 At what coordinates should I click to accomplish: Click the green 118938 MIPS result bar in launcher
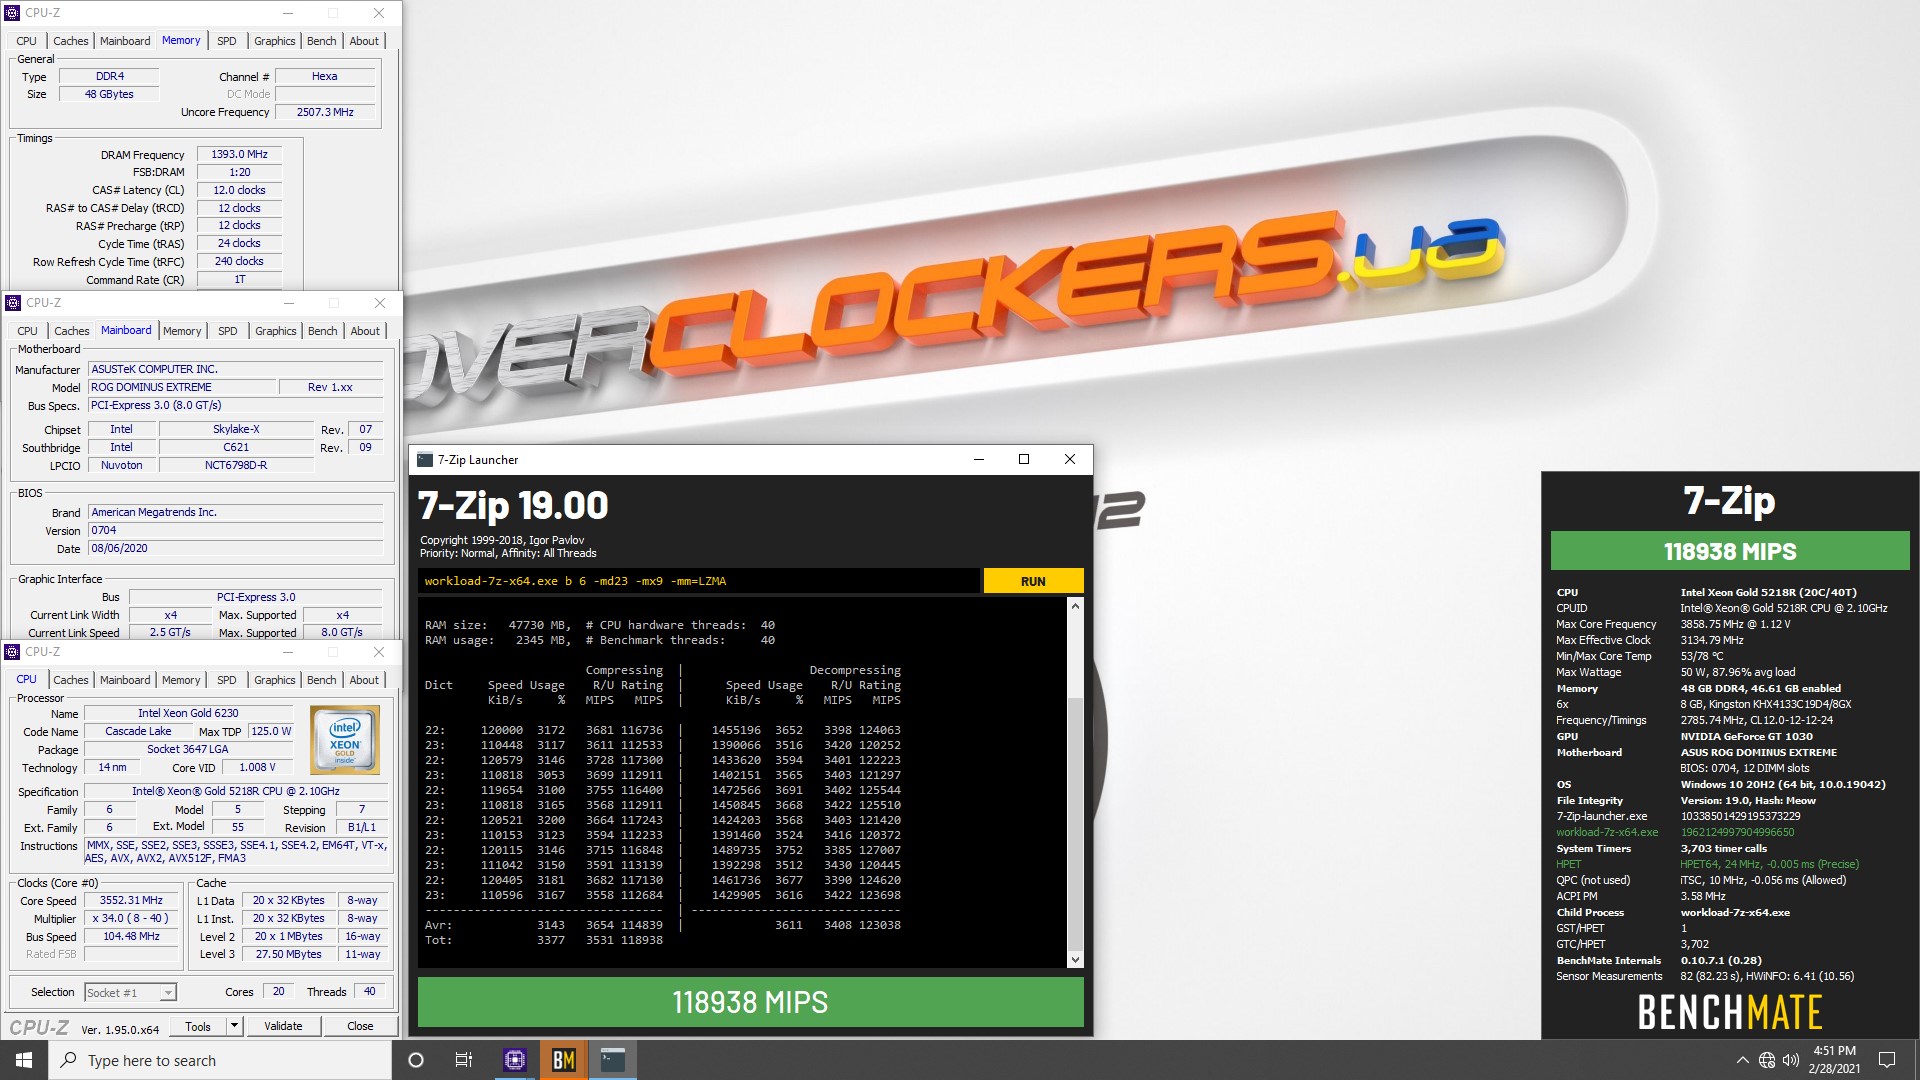(x=750, y=1002)
